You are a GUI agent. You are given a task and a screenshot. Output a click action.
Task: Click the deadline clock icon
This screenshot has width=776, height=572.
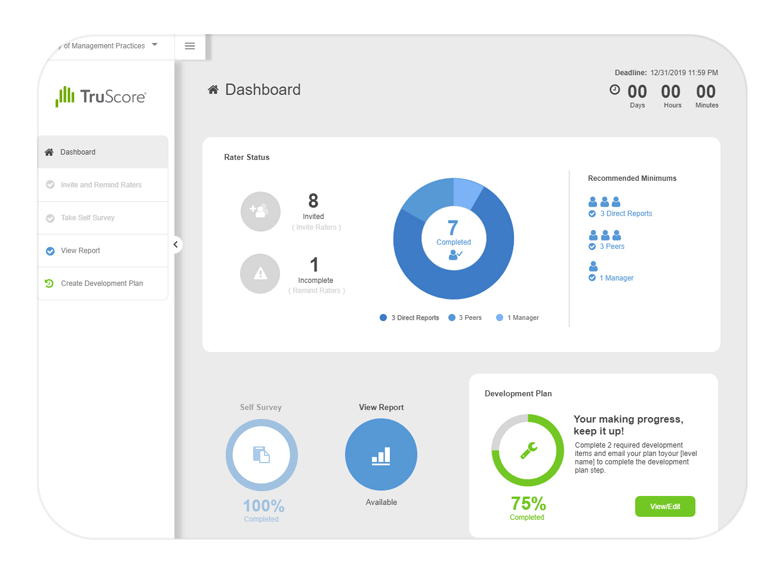click(614, 90)
